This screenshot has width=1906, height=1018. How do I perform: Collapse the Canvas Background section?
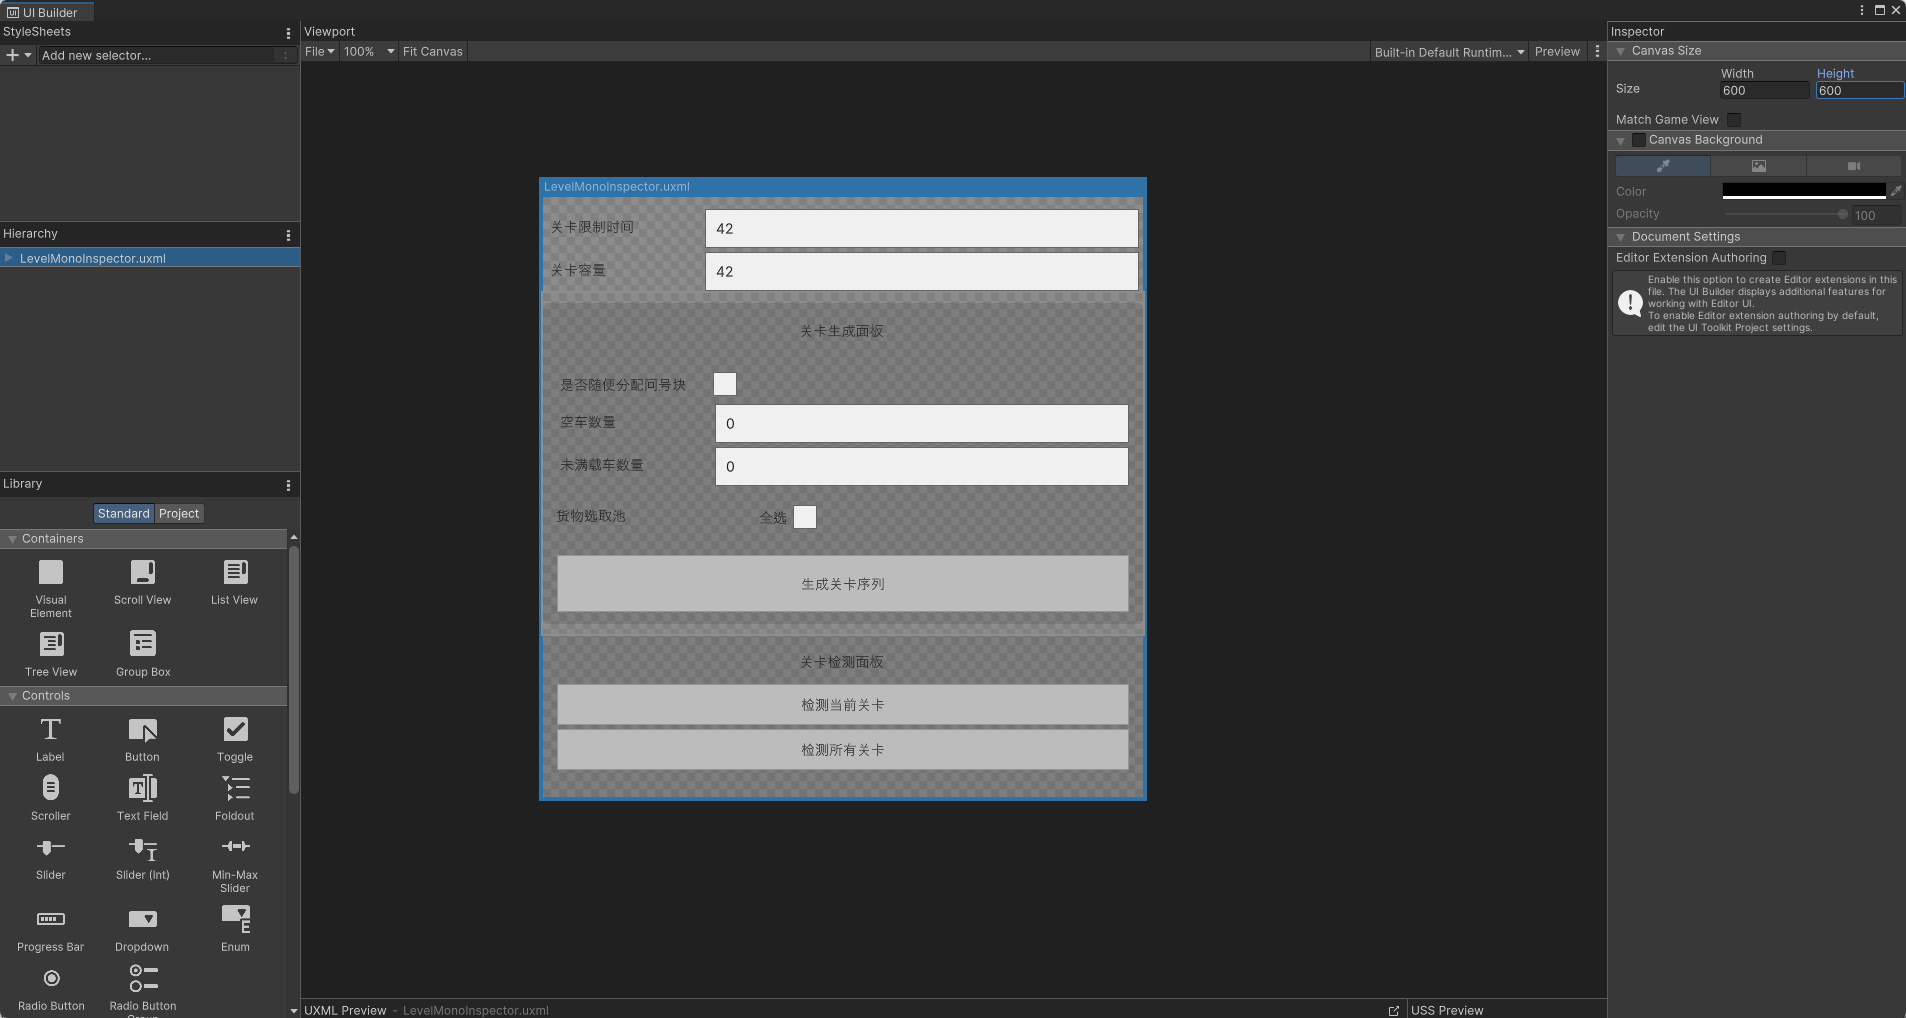click(1620, 140)
